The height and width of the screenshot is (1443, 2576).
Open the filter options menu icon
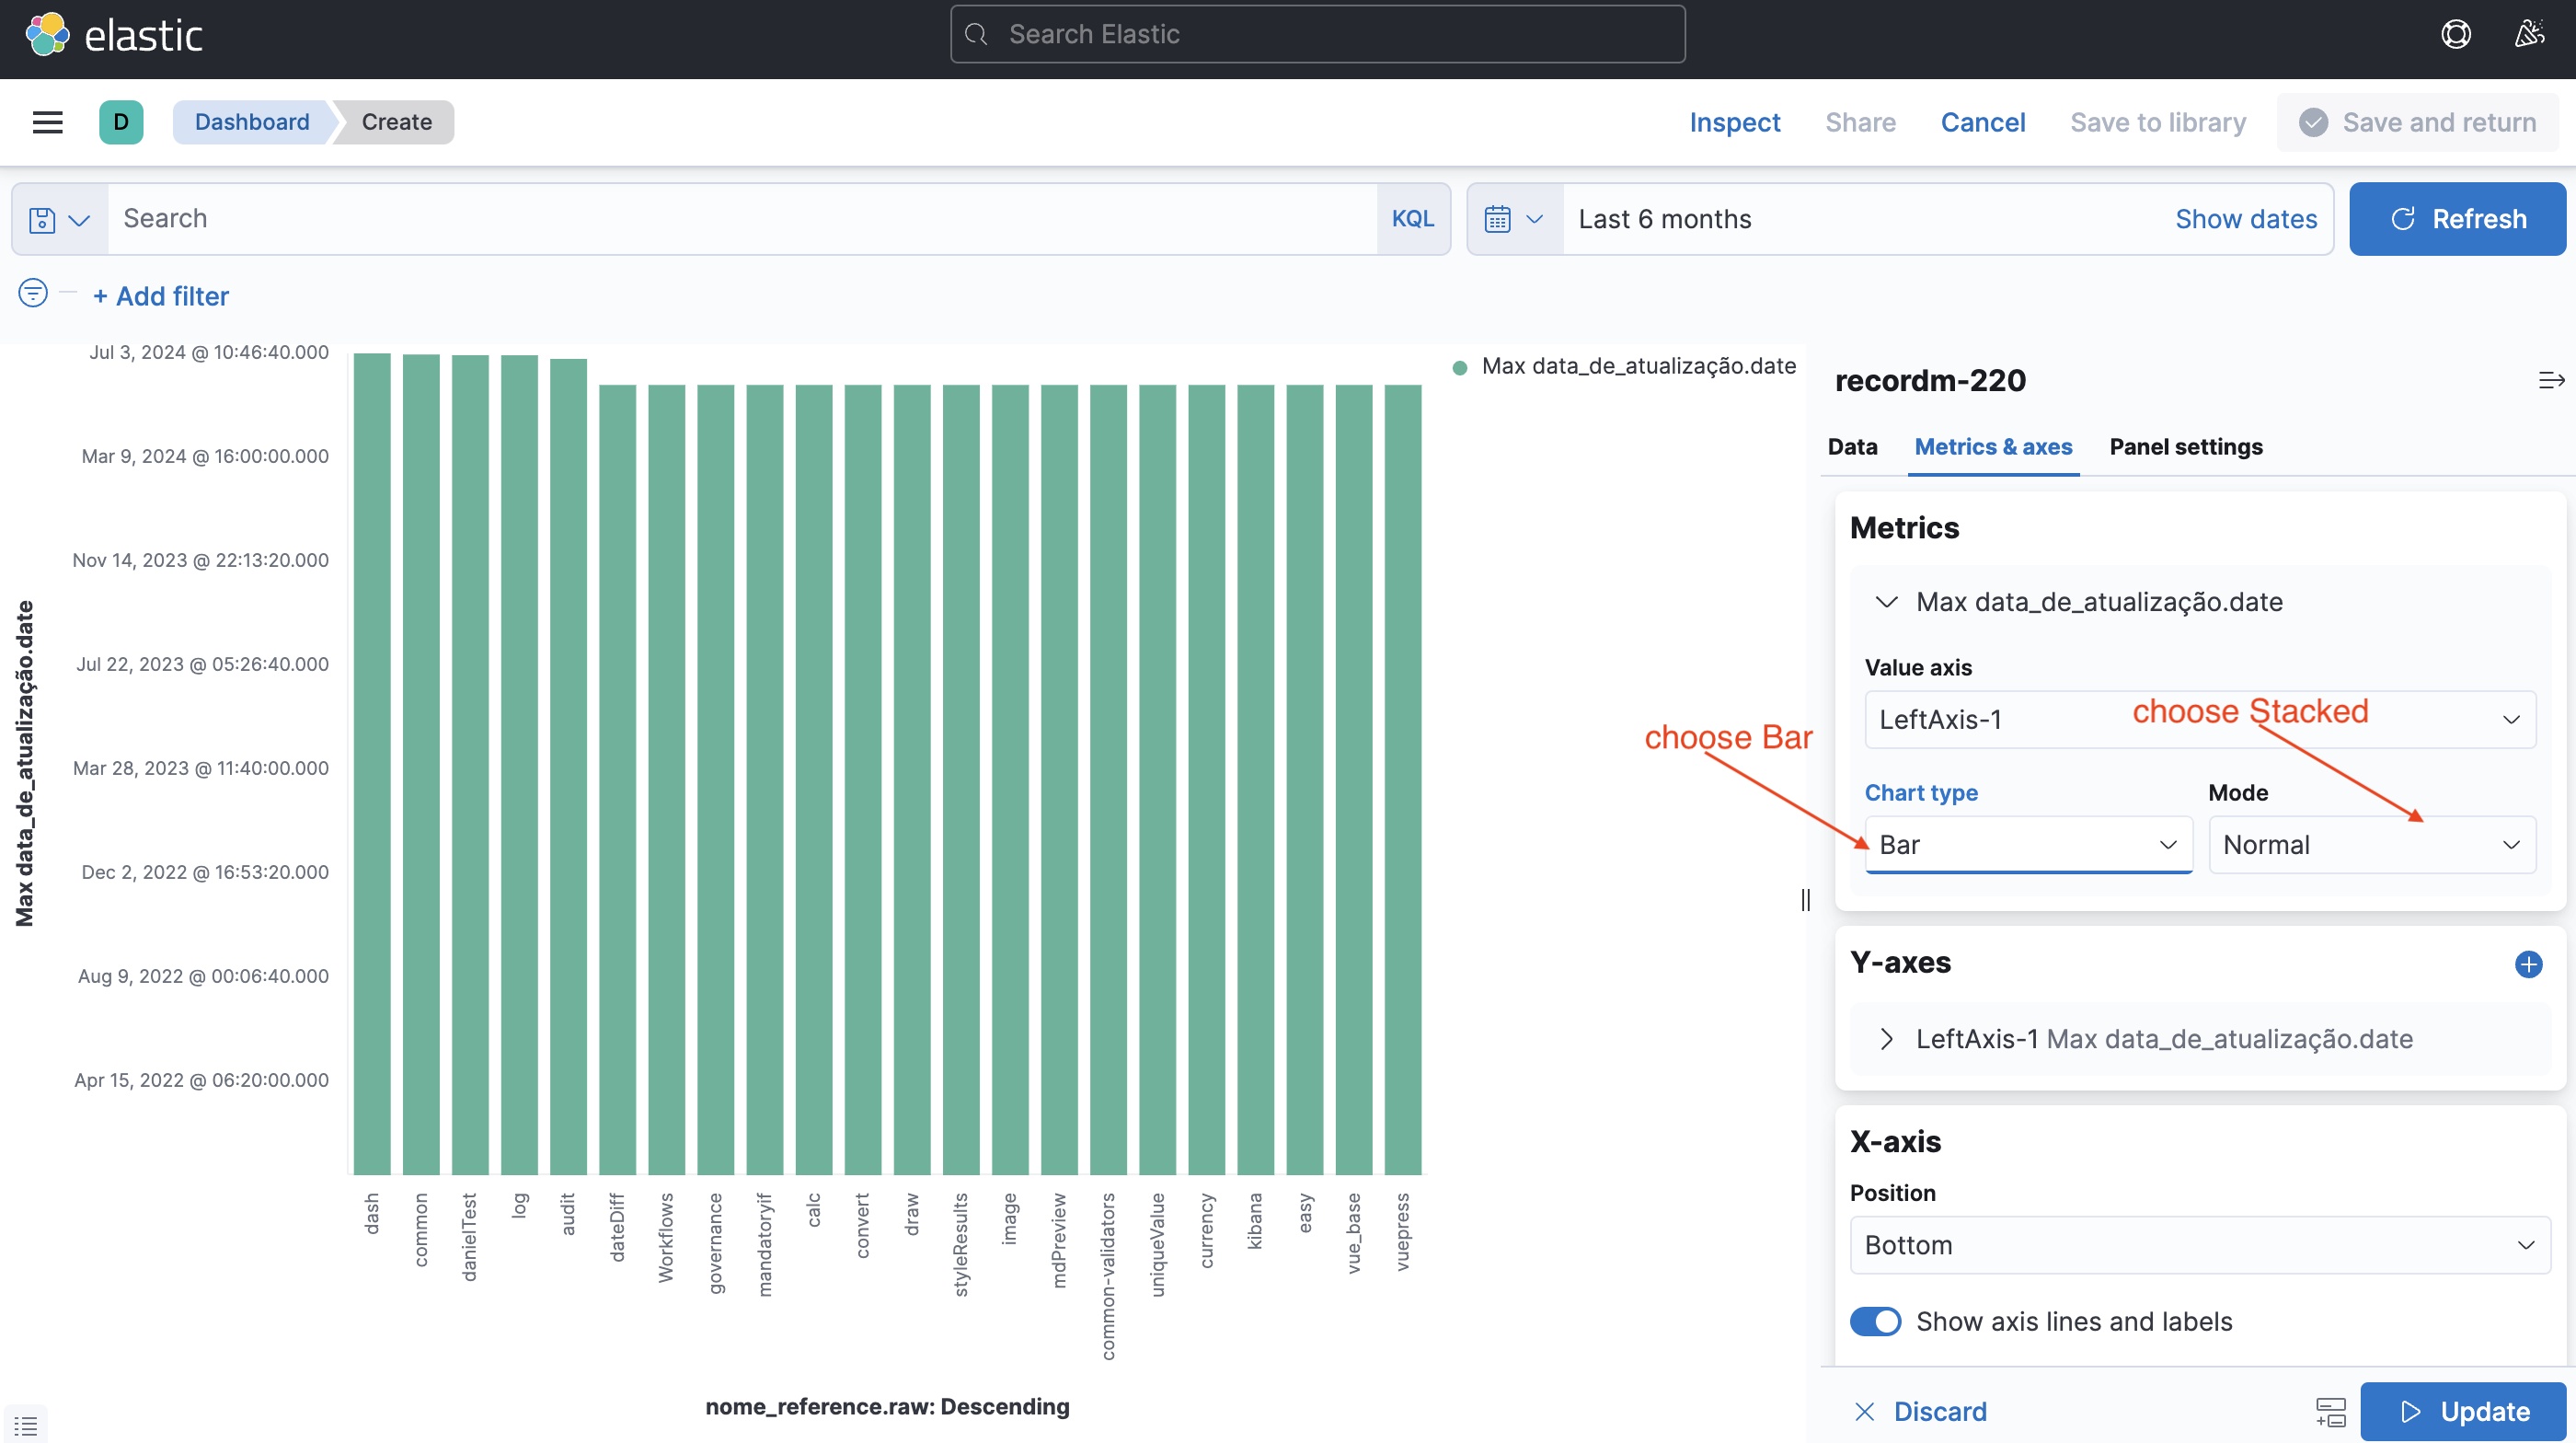click(x=33, y=293)
